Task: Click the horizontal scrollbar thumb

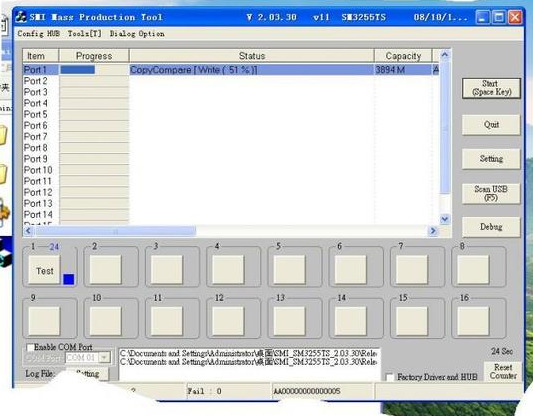Action: 115,231
